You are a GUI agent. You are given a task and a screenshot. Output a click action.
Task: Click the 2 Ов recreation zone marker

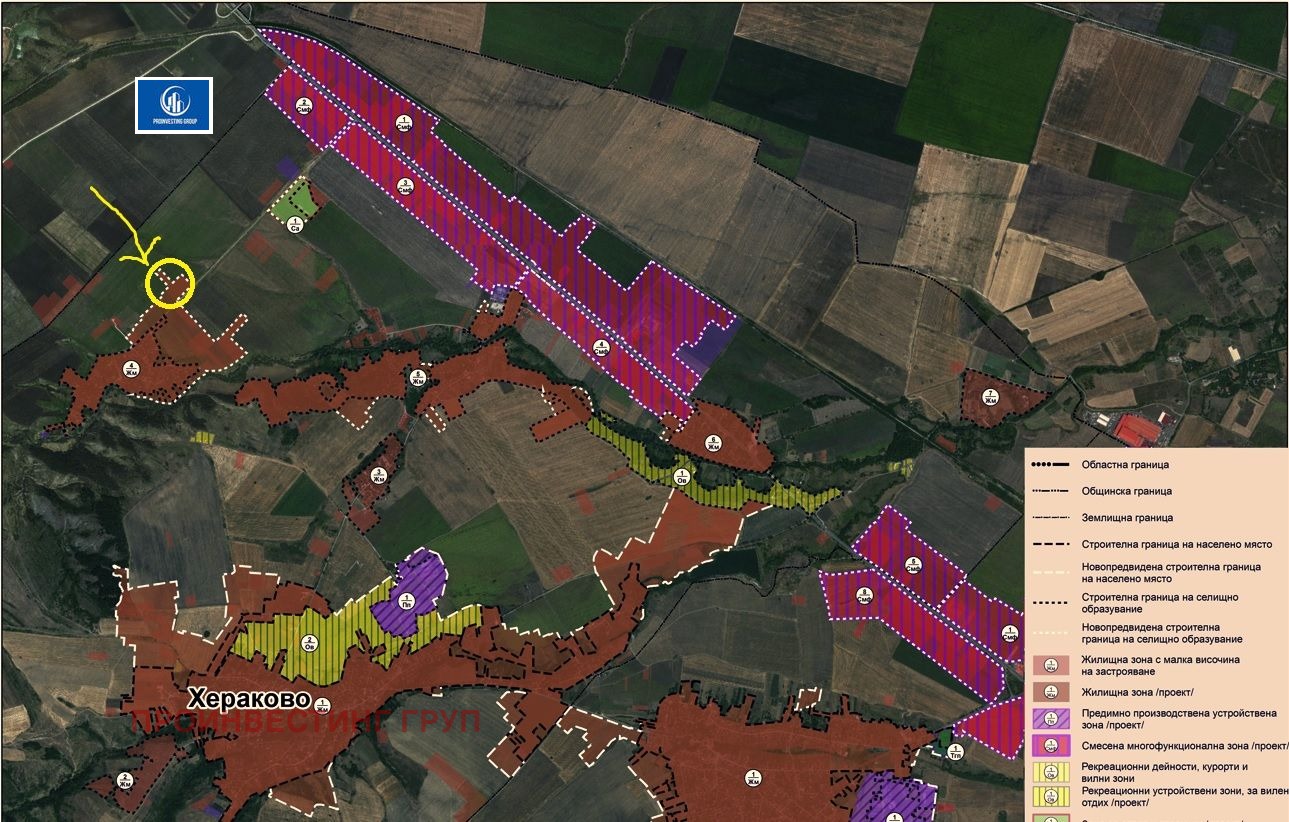309,643
